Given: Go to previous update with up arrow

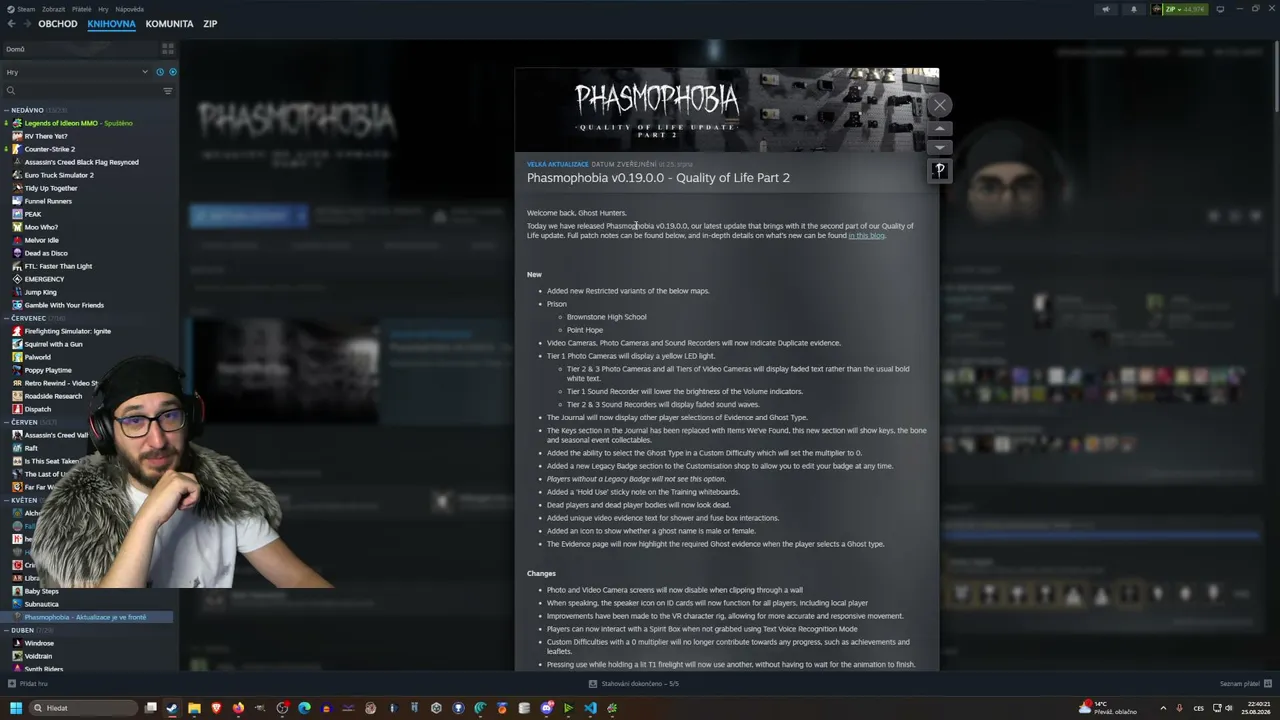Looking at the screenshot, I should coord(939,129).
